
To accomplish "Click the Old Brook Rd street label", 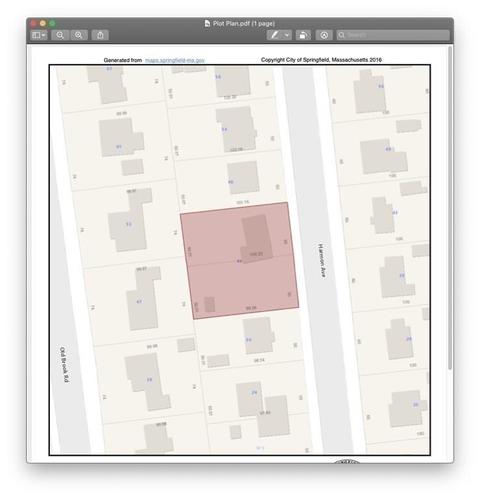I will coord(64,364).
